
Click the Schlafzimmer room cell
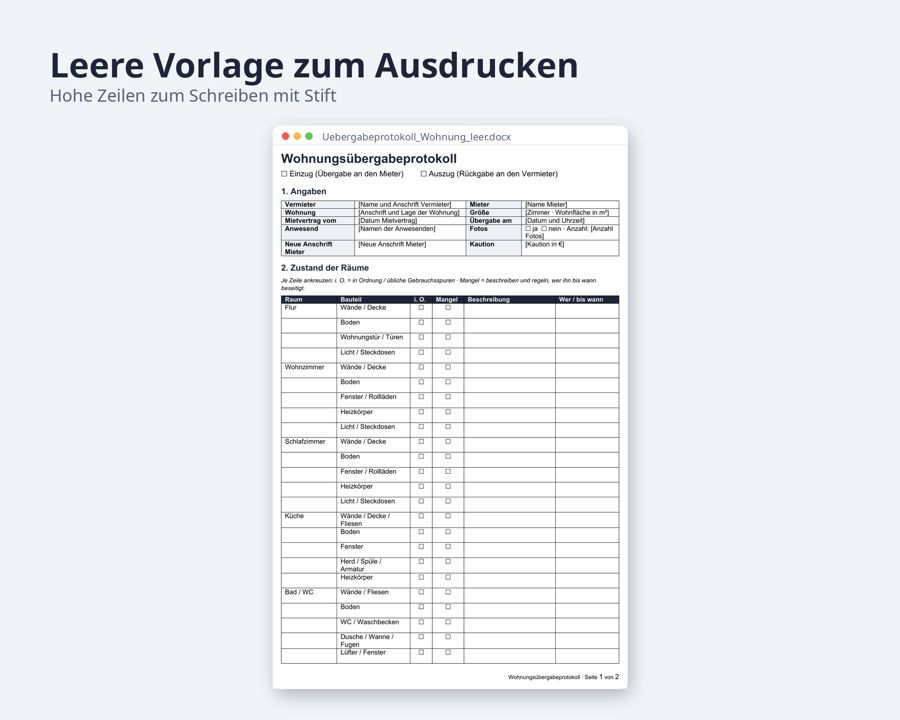click(309, 445)
